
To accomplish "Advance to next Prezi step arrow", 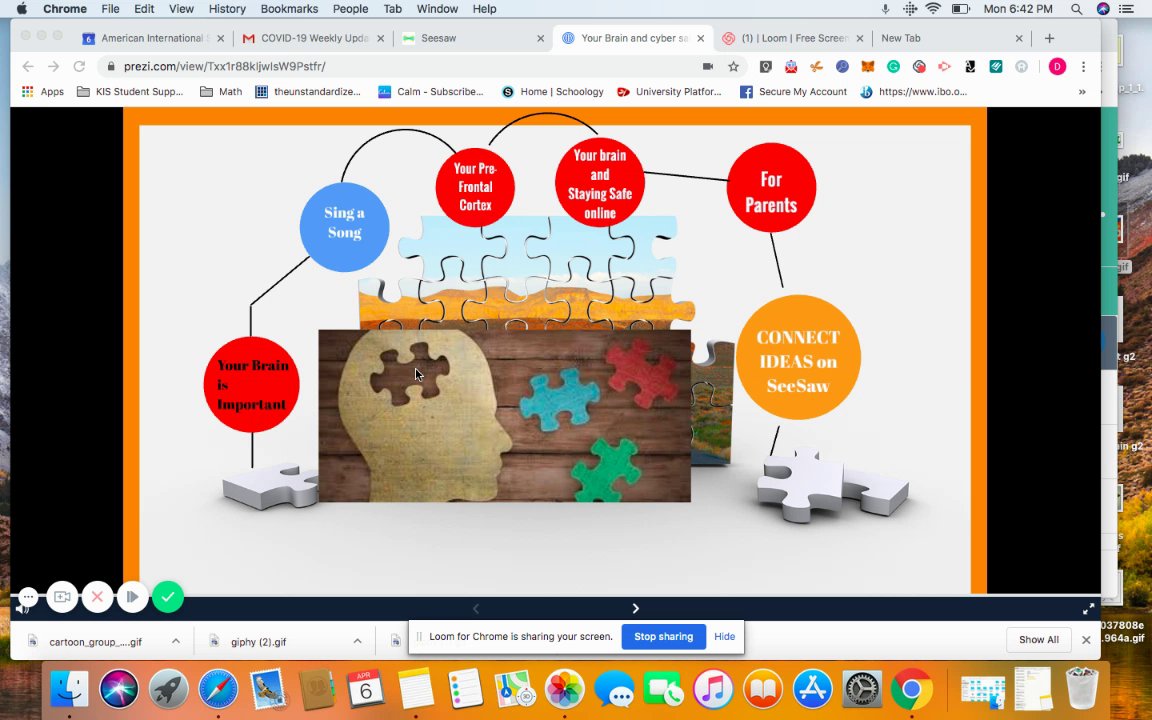I will (x=636, y=608).
